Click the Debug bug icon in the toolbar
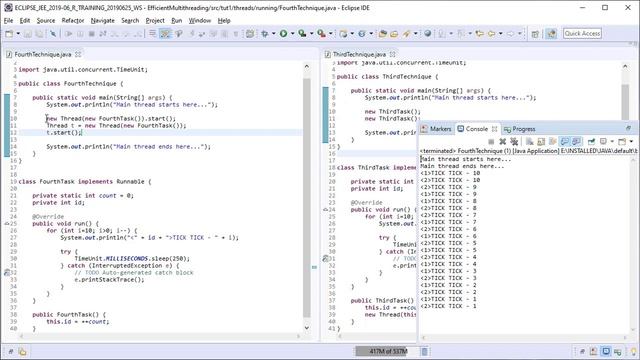640x360 pixels. 264,33
